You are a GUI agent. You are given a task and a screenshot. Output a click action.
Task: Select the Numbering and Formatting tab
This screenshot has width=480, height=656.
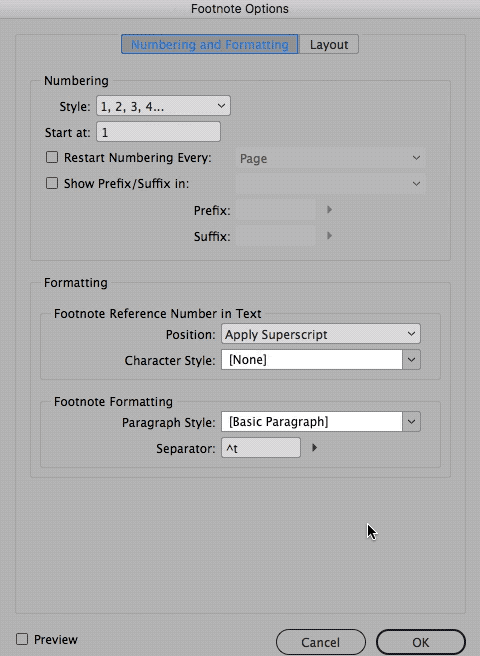(210, 44)
